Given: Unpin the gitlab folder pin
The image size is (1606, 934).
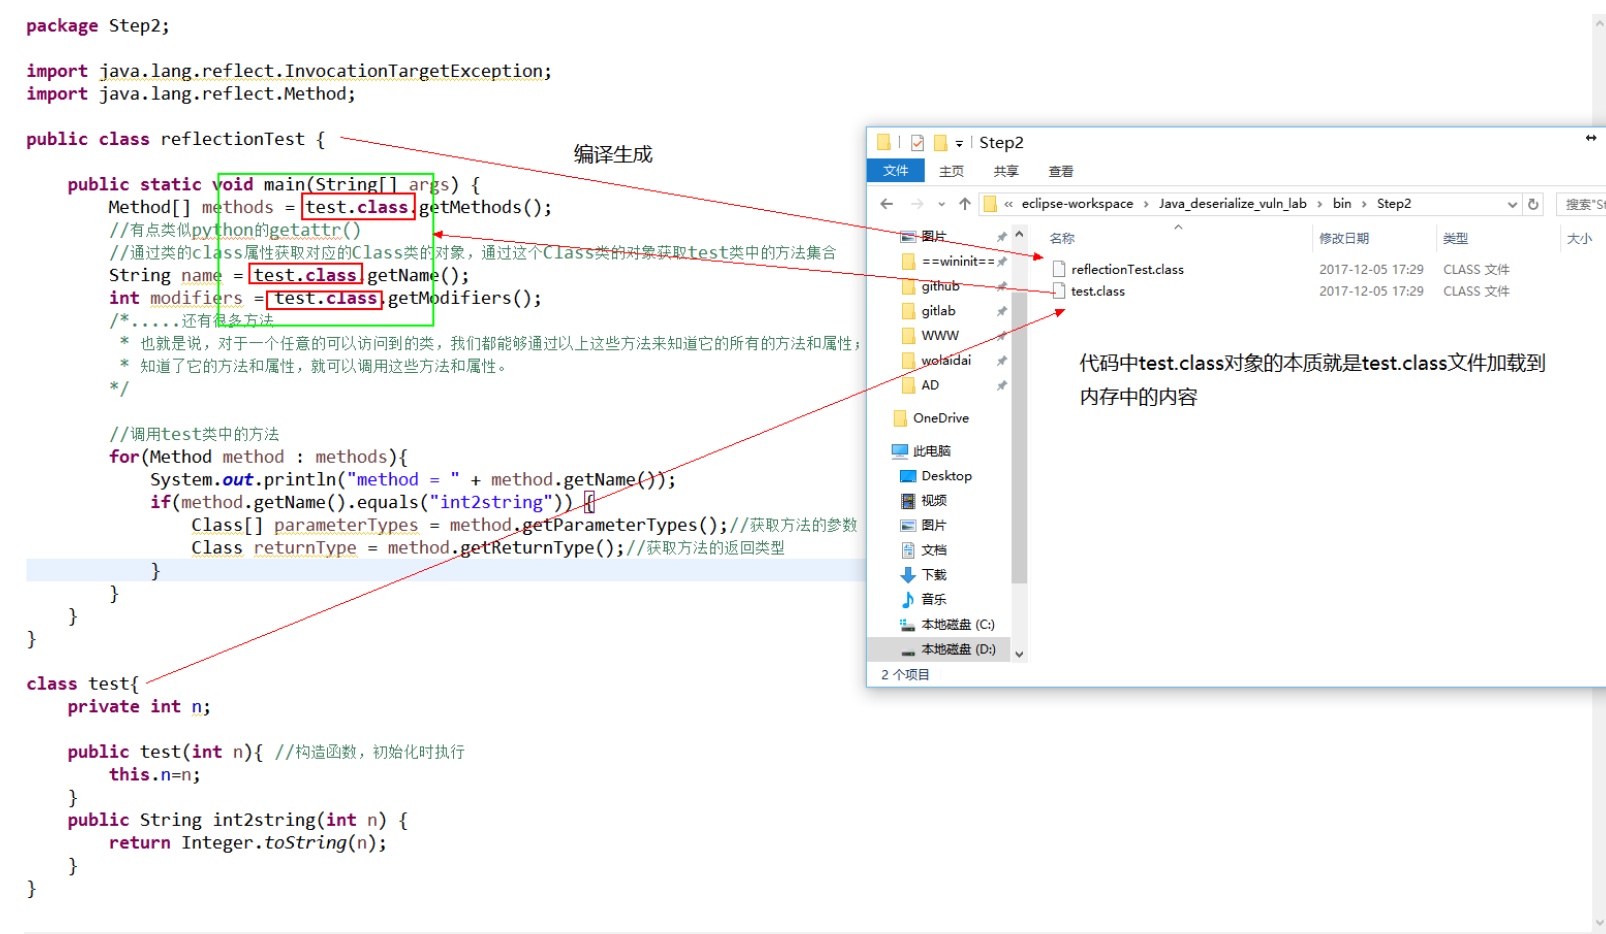Looking at the screenshot, I should coord(1002,310).
